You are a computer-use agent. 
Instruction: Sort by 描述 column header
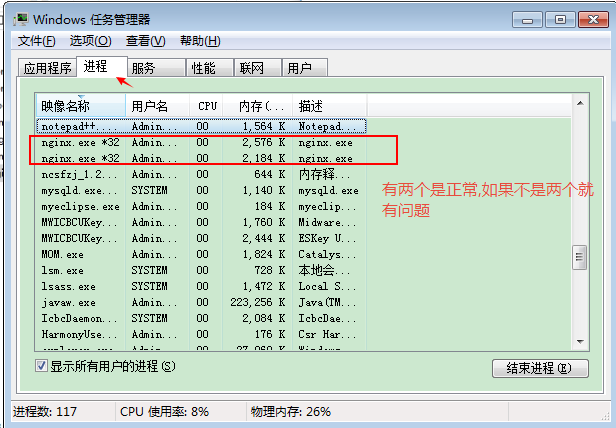point(330,106)
